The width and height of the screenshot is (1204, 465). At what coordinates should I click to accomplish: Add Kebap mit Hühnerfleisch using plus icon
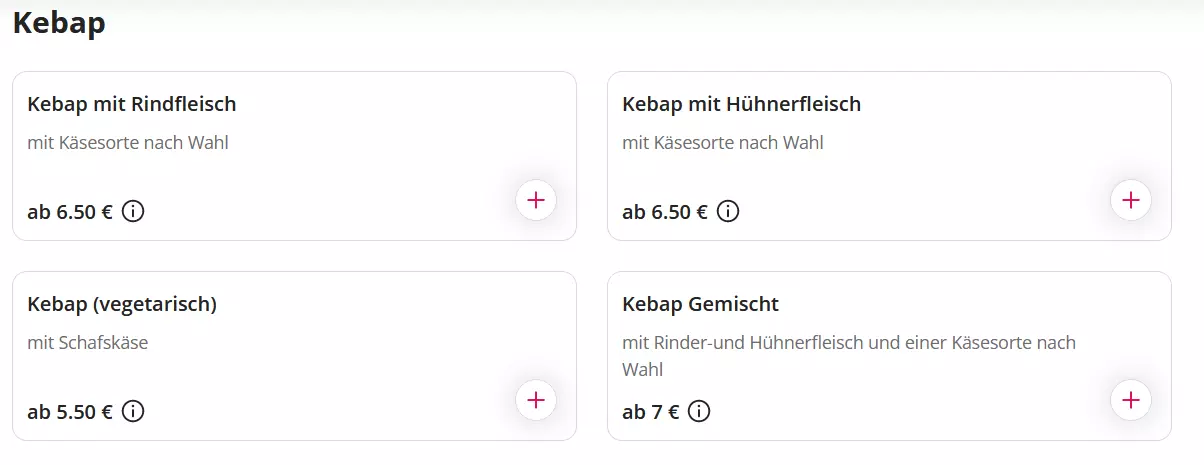[1131, 200]
